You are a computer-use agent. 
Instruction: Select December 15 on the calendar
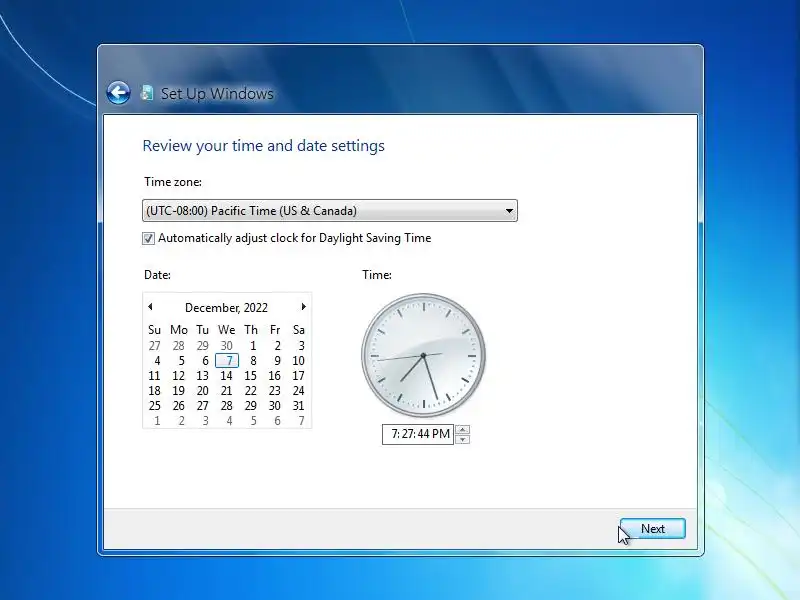pos(251,376)
